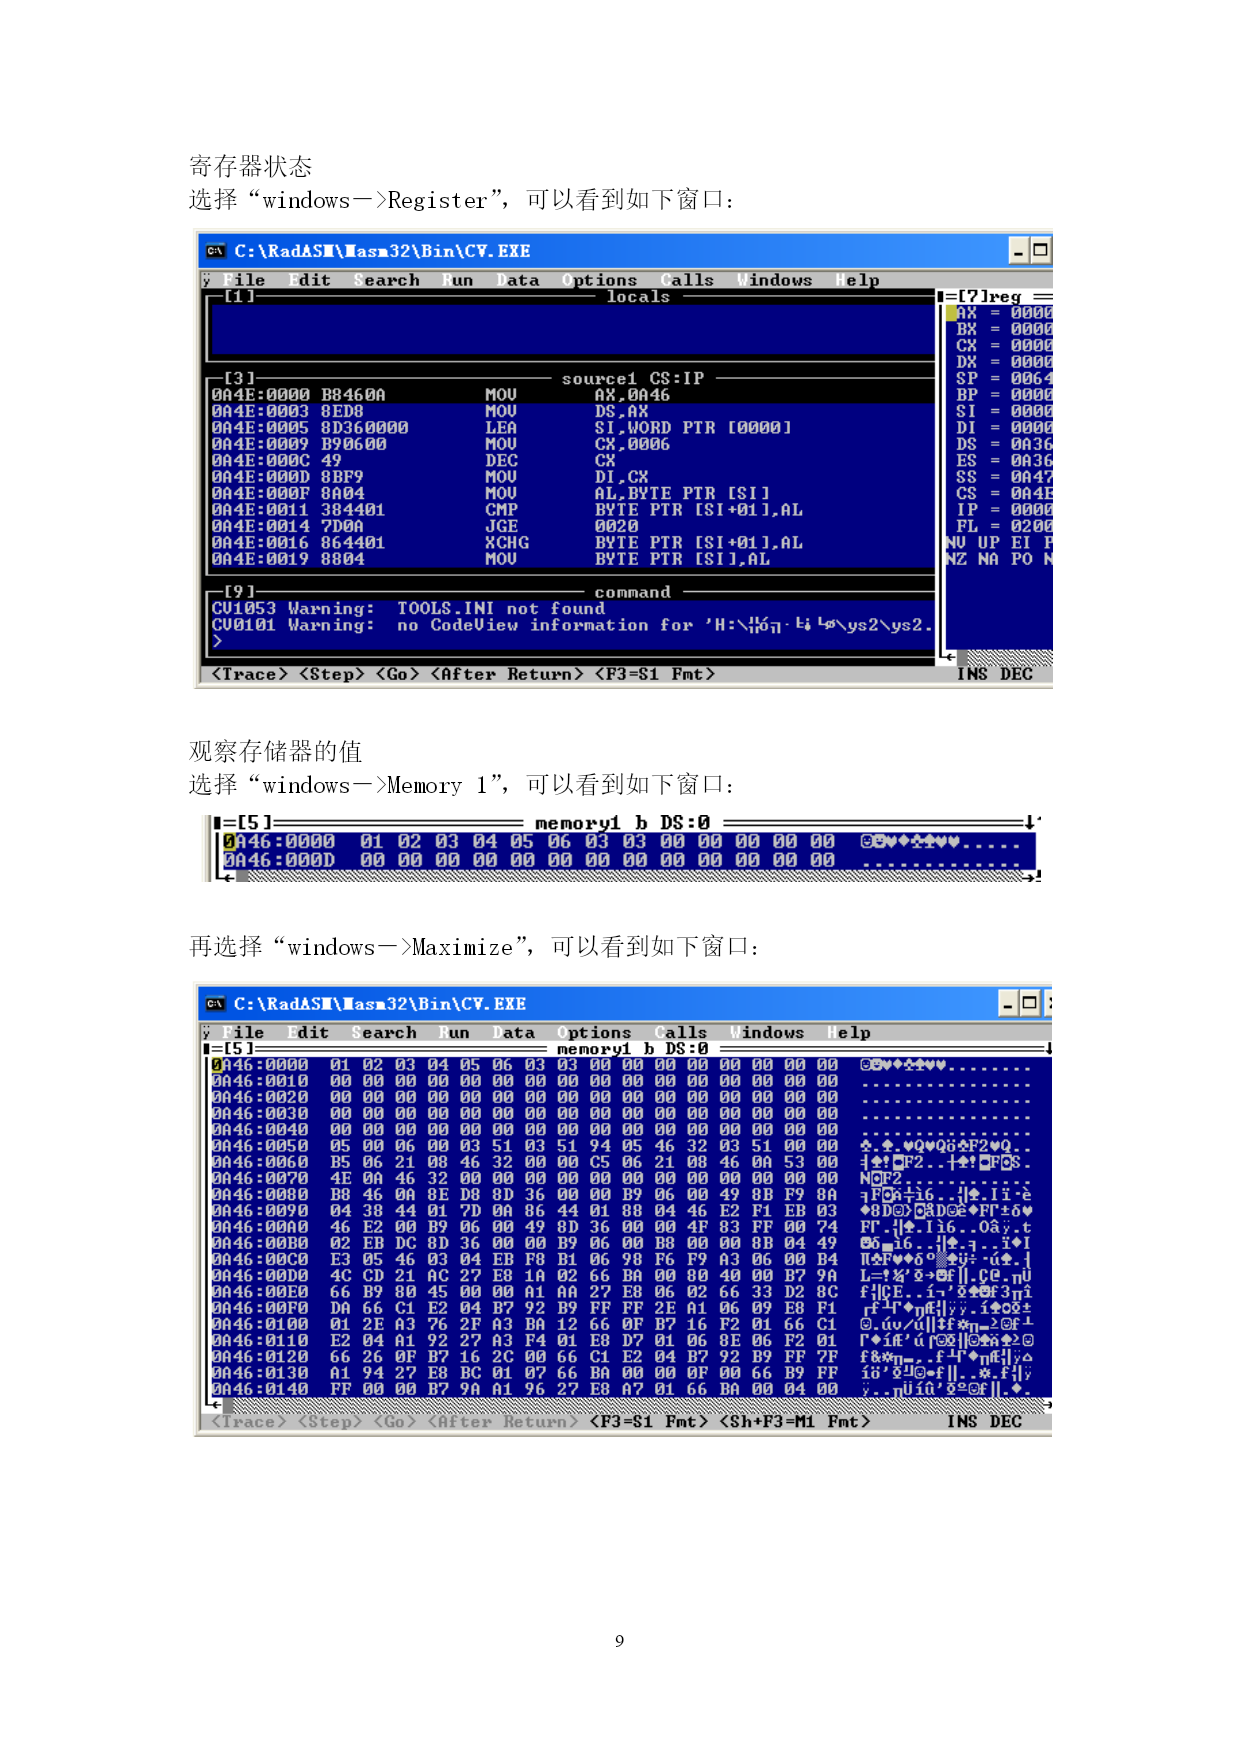Image resolution: width=1241 pixels, height=1754 pixels.
Task: Open the Search menu in the upper CodeView window
Action: click(x=387, y=280)
